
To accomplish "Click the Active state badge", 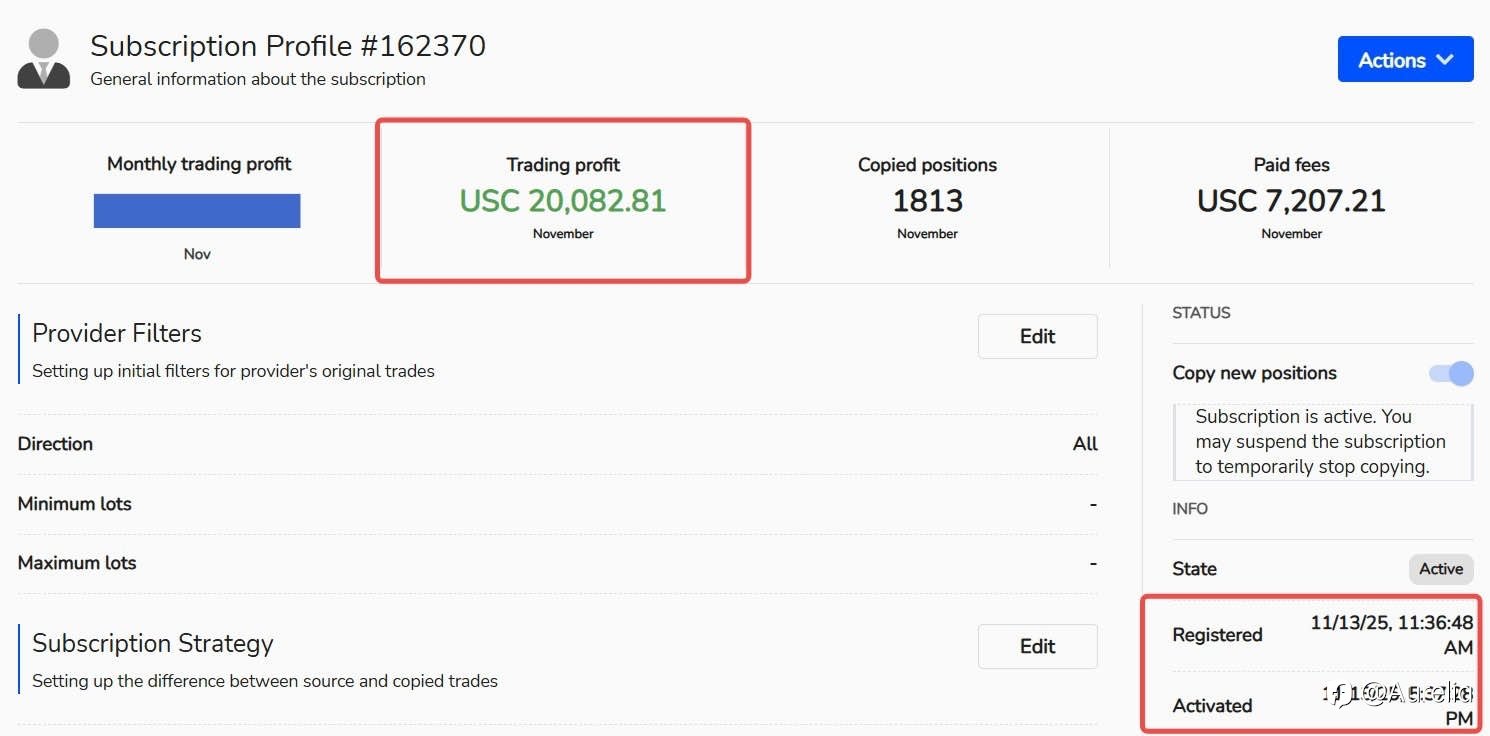I will [1440, 569].
